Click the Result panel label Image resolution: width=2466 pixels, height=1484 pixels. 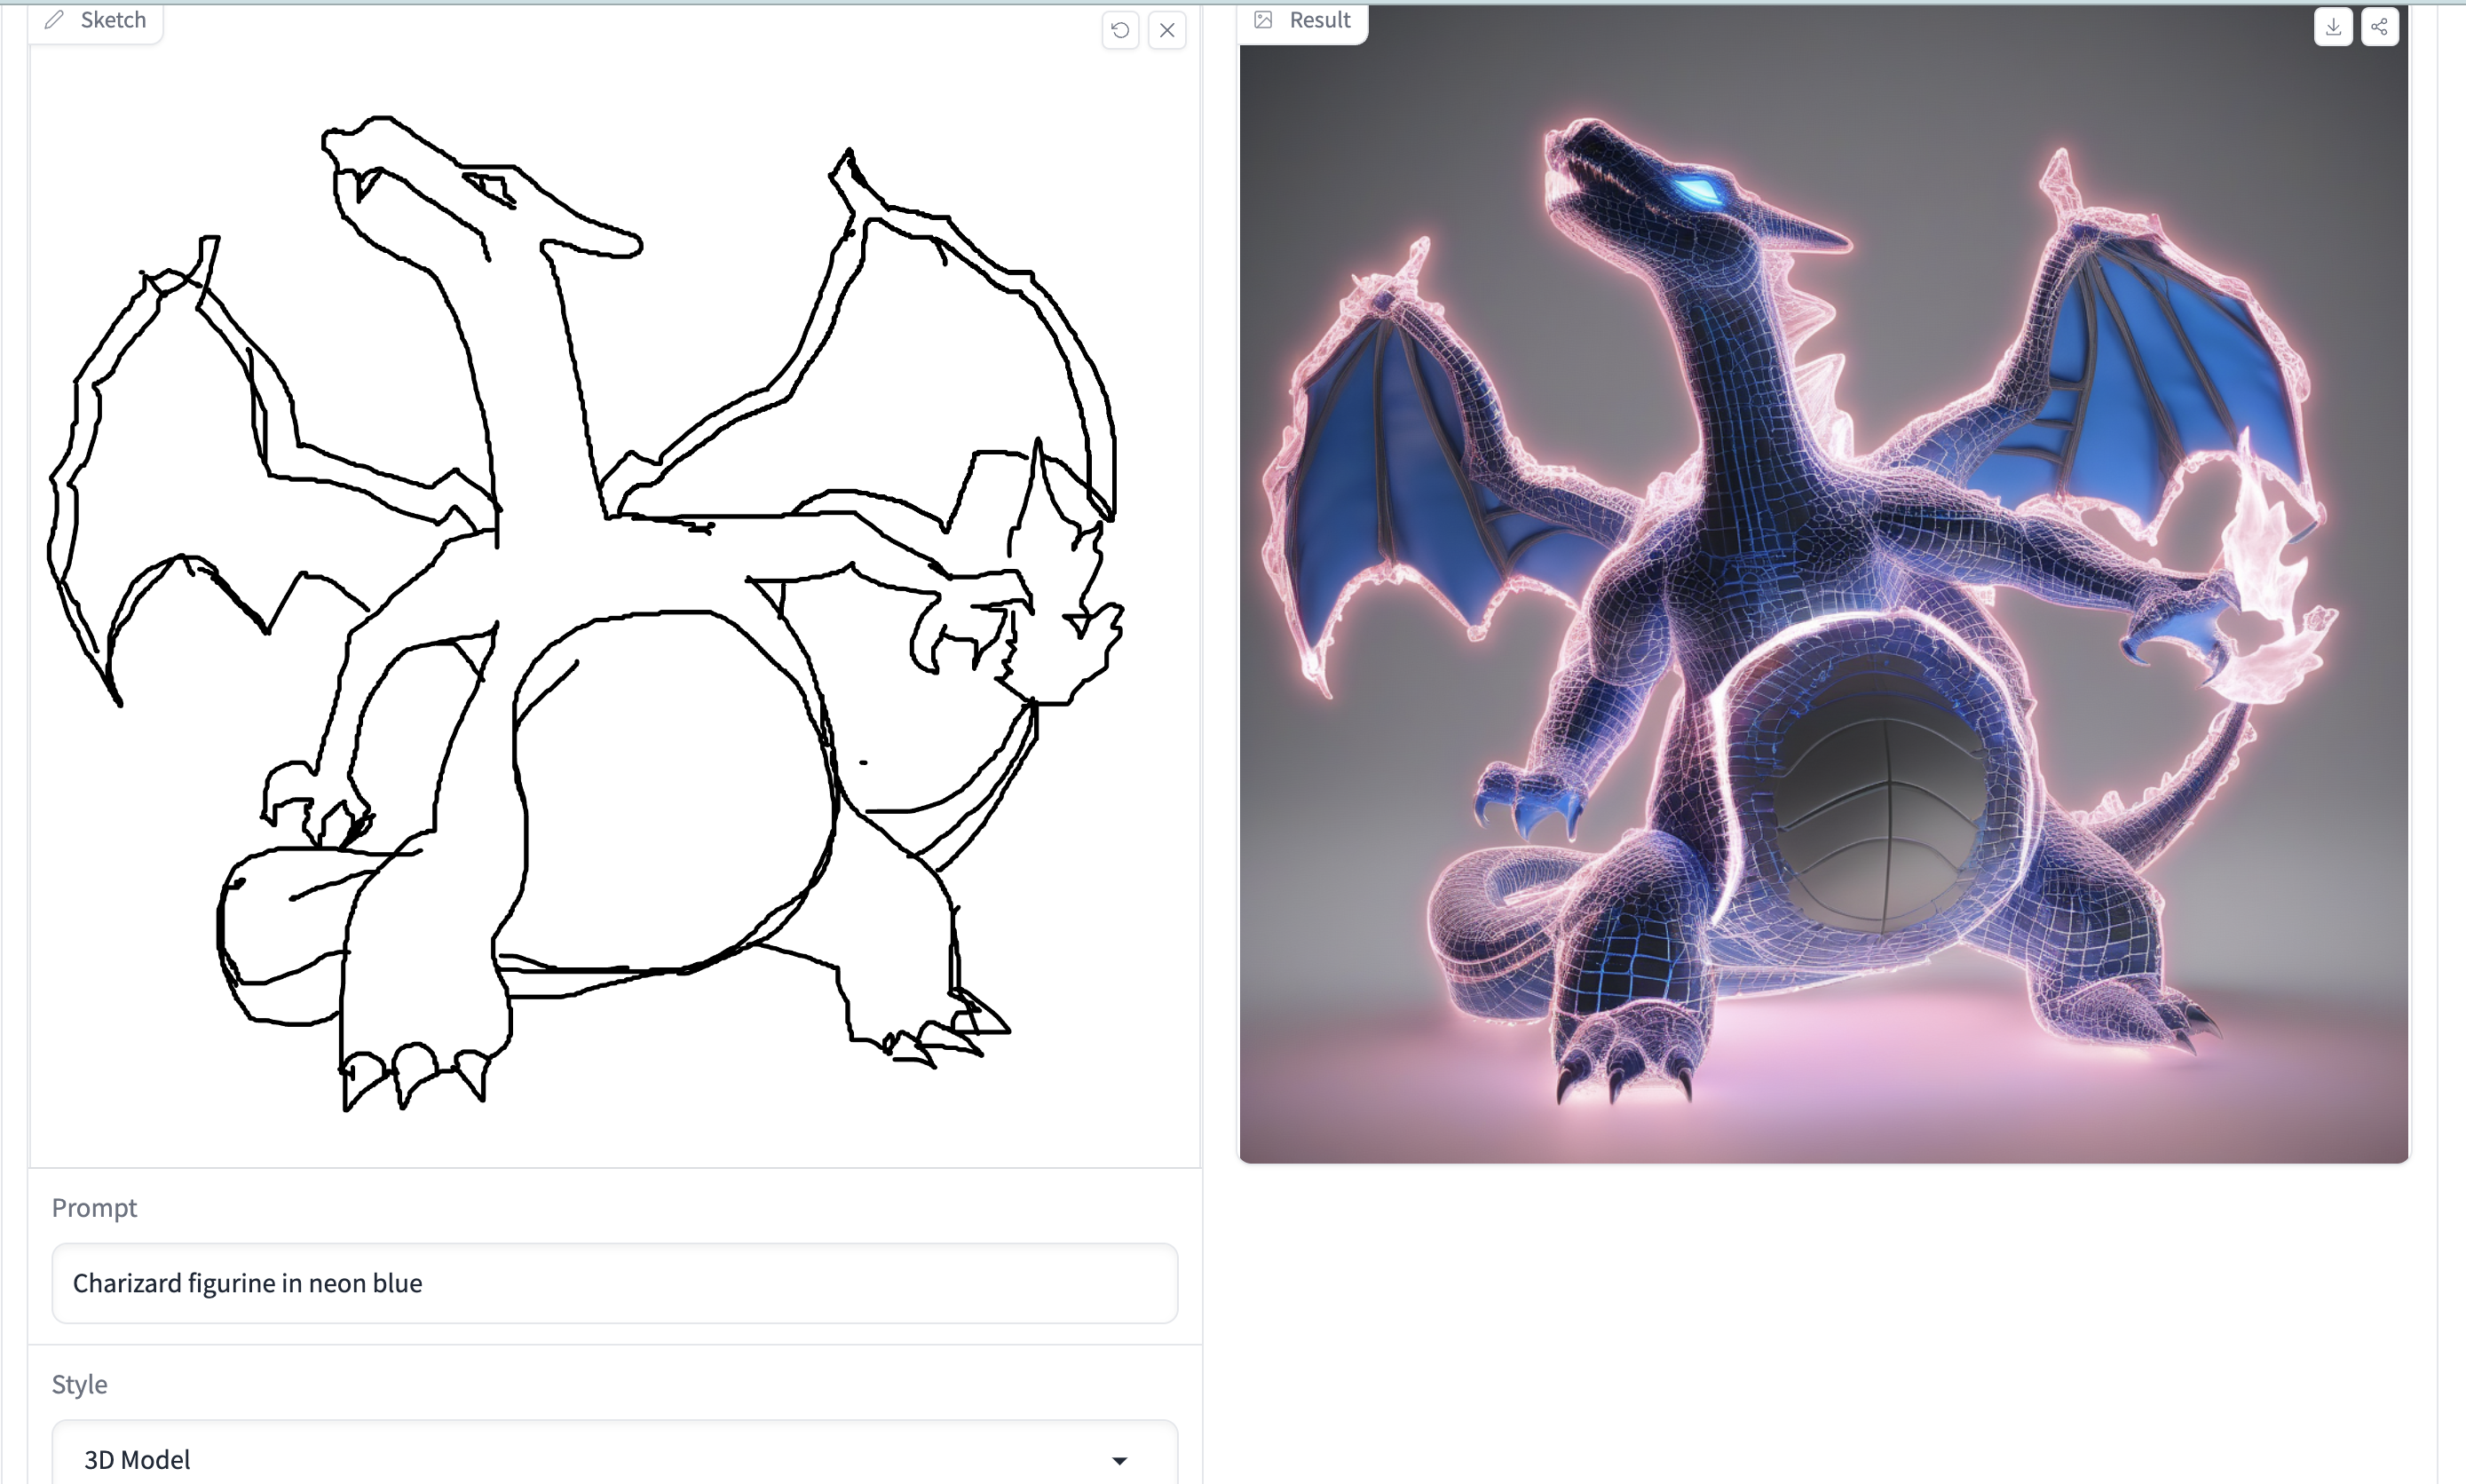pyautogui.click(x=1319, y=20)
